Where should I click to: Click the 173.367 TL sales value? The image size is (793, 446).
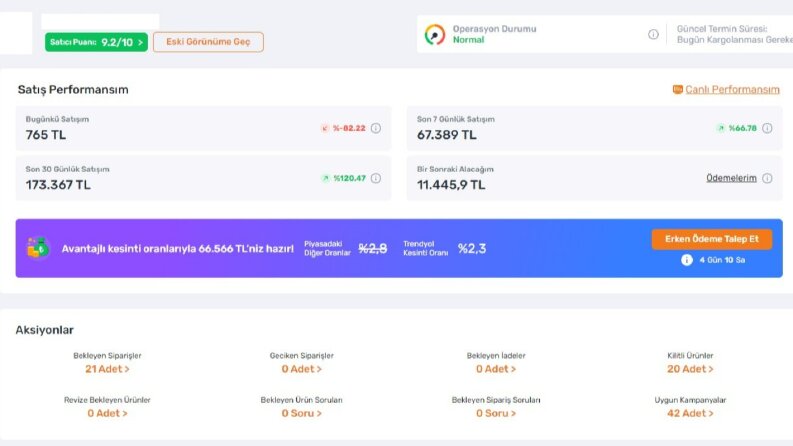58,185
